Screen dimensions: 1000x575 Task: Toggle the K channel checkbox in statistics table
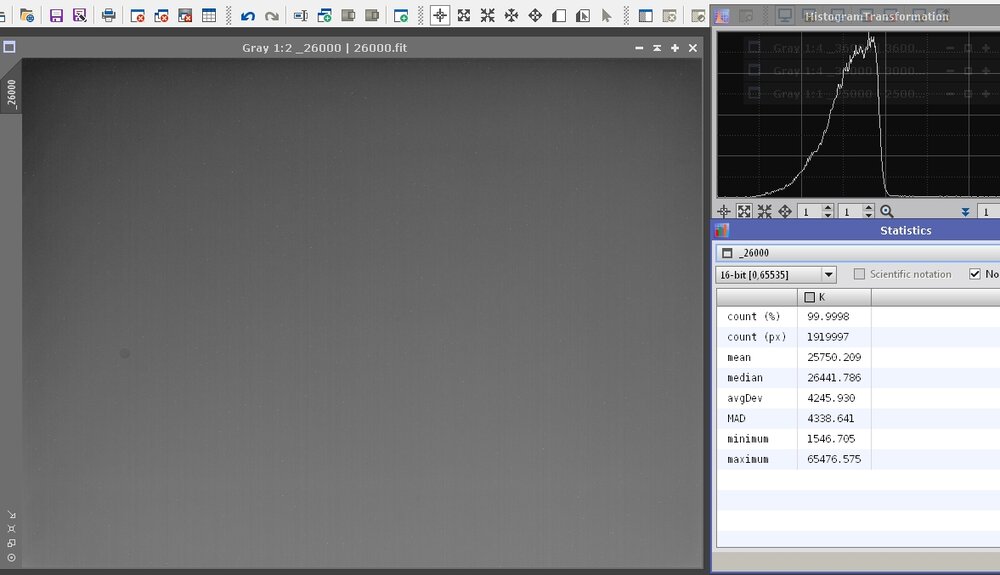(x=810, y=297)
